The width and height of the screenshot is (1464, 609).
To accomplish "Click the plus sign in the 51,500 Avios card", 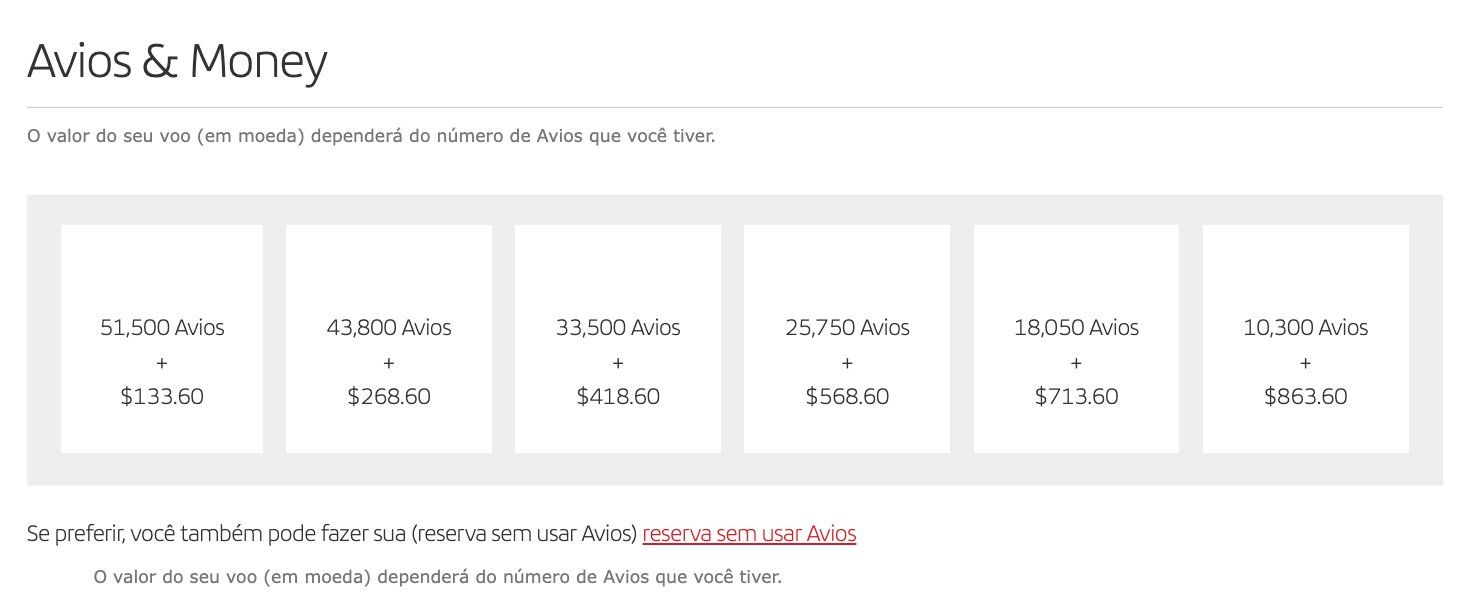I will coord(162,363).
